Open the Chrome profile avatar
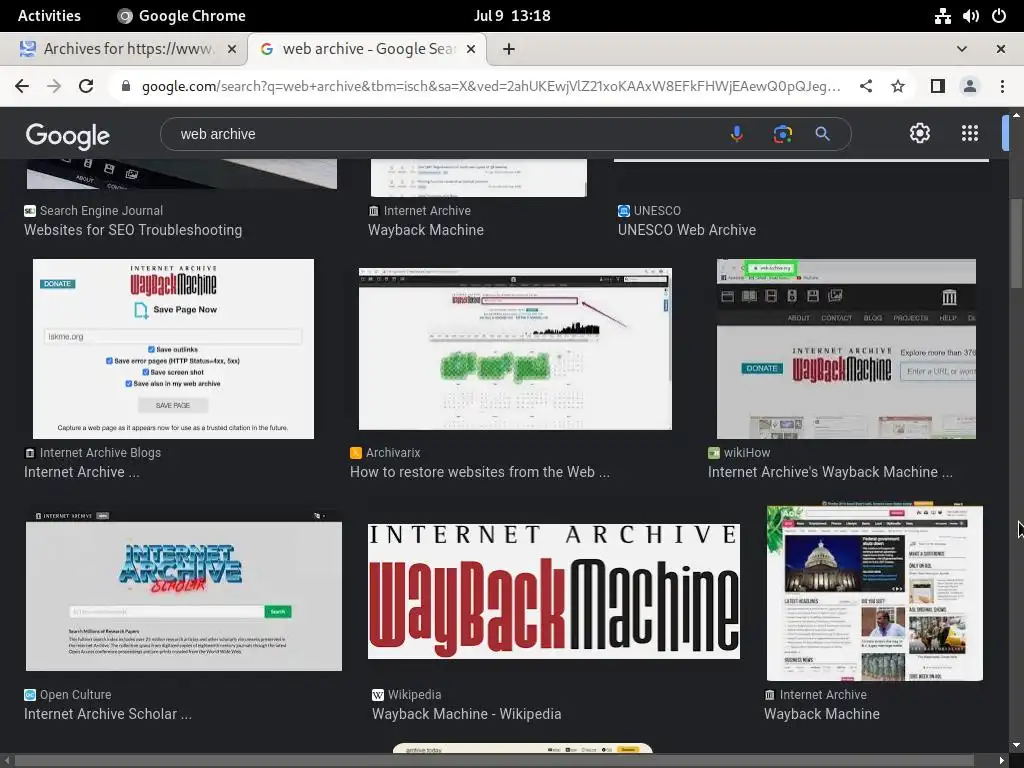The image size is (1024, 768). pyautogui.click(x=970, y=86)
